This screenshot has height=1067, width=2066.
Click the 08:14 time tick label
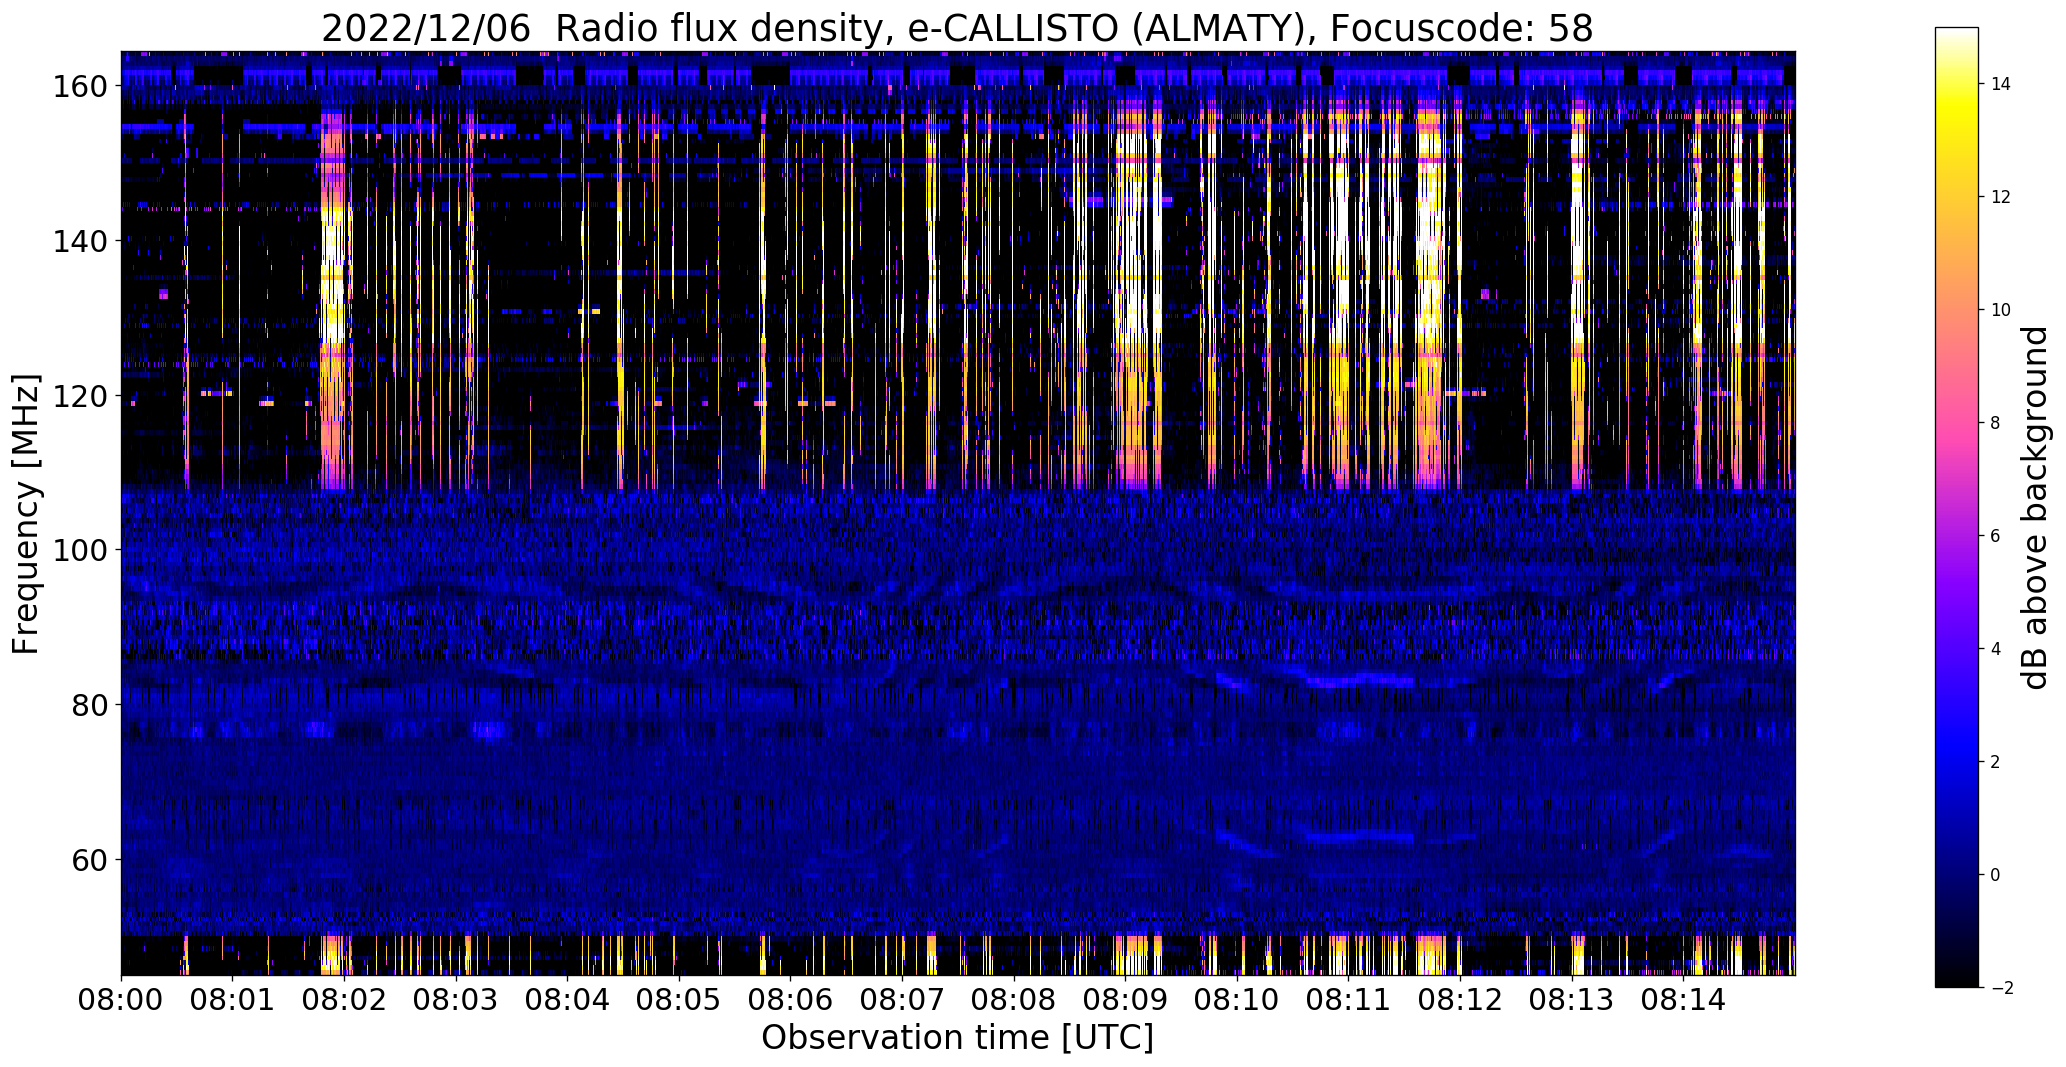[1683, 999]
